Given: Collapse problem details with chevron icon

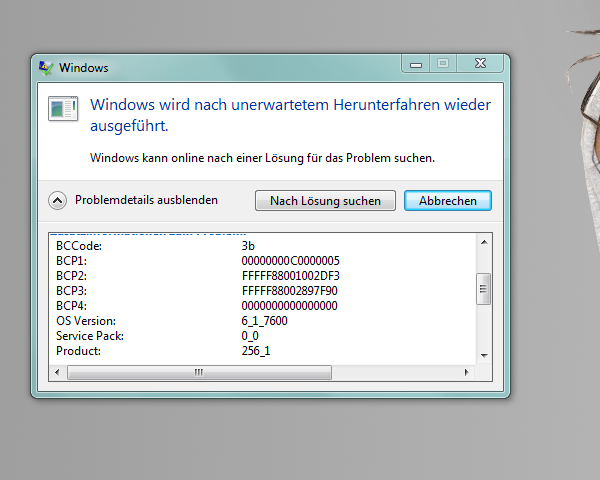Looking at the screenshot, I should [57, 200].
